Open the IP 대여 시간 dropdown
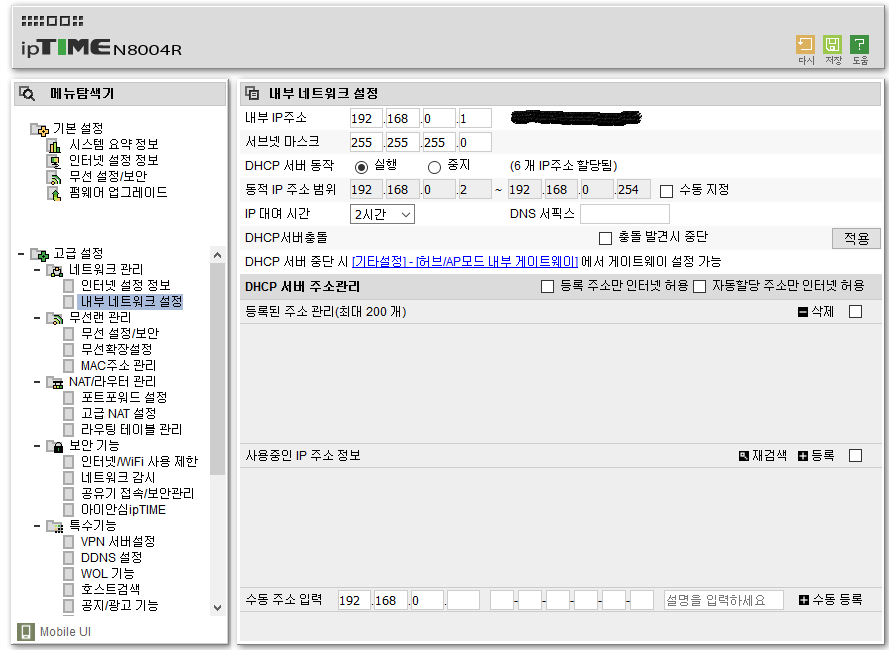 [x=382, y=214]
